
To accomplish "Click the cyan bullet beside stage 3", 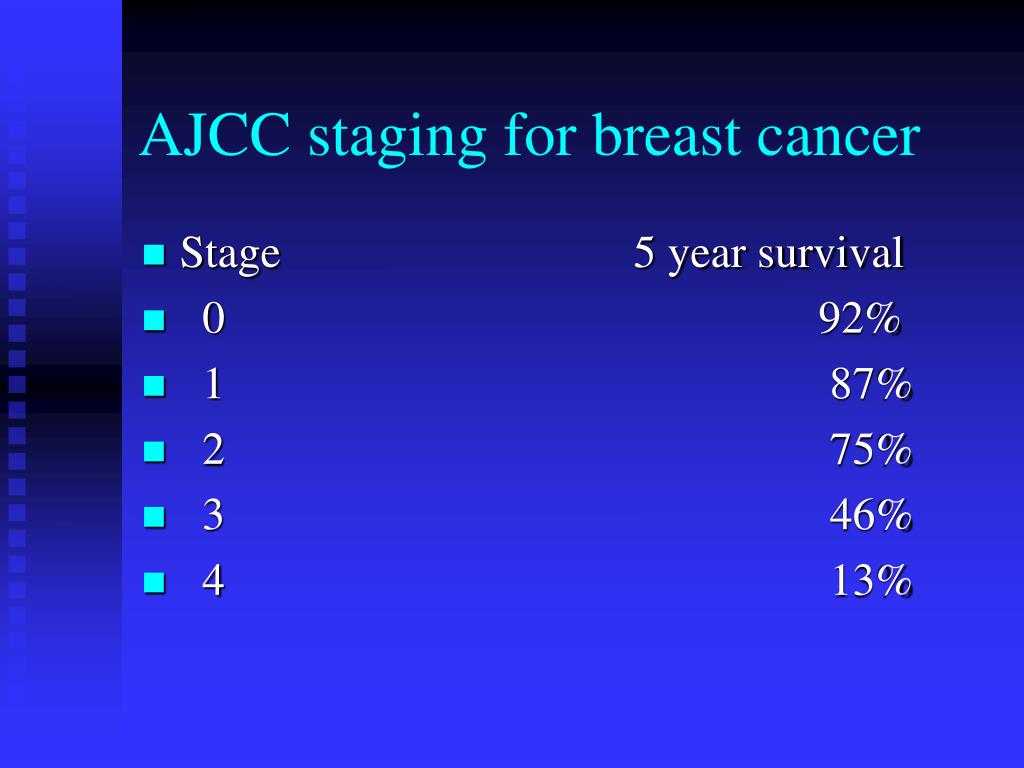I will pyautogui.click(x=154, y=517).
